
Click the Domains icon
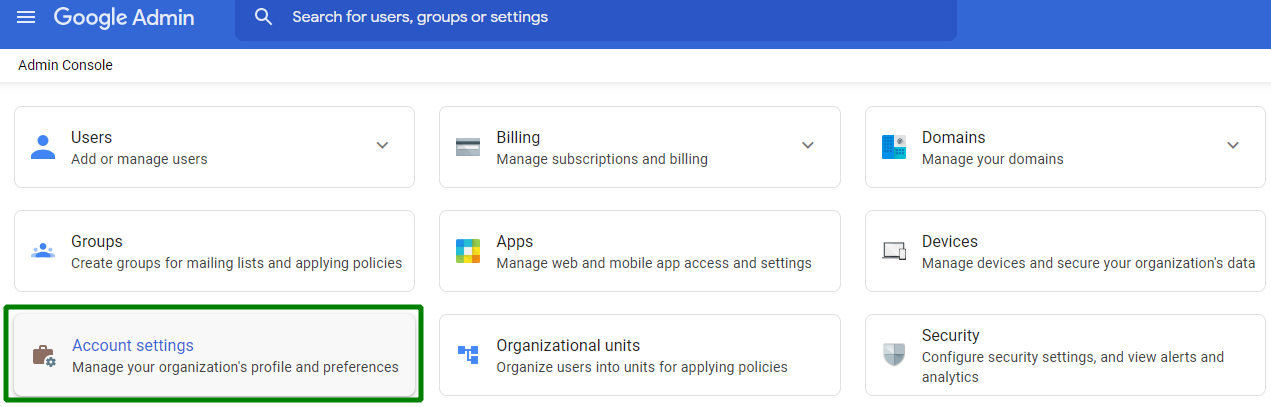coord(893,147)
